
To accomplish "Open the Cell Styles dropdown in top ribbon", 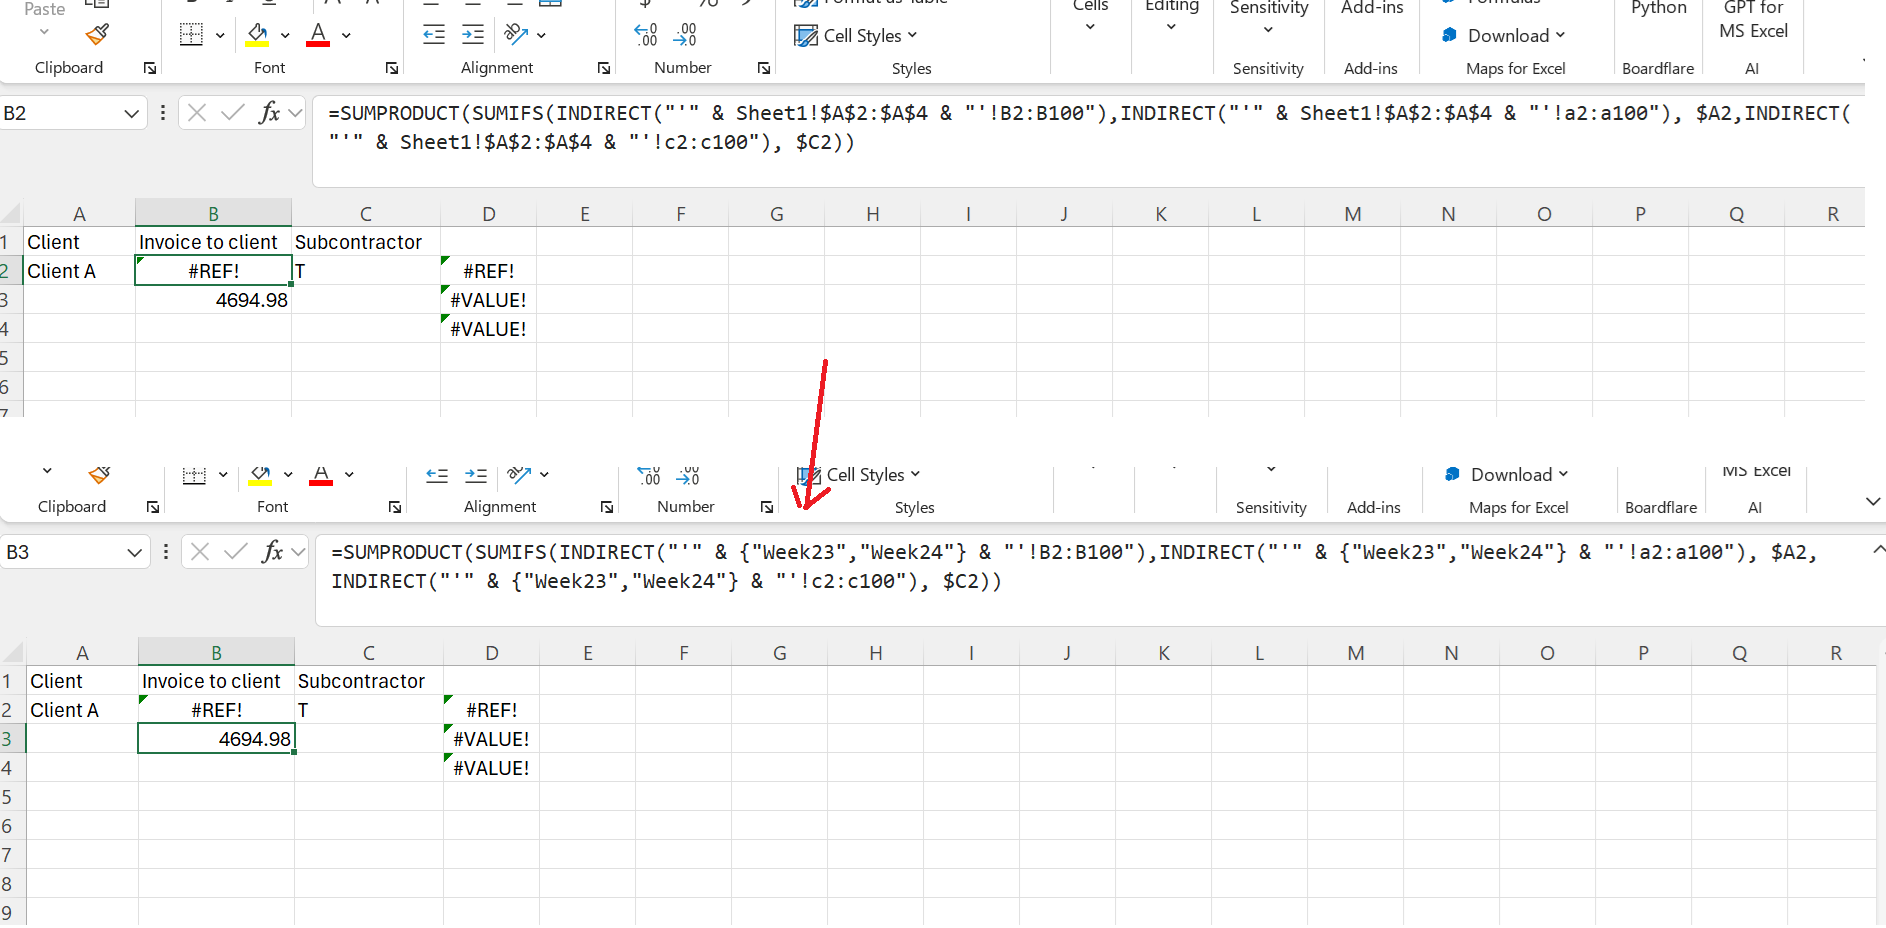I will point(856,36).
